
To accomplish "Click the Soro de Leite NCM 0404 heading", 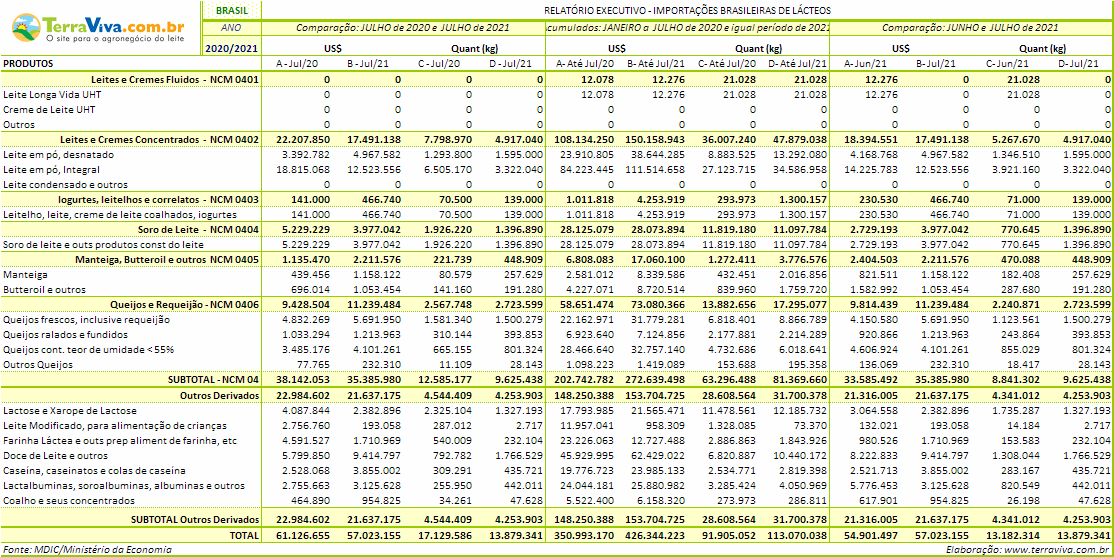I will point(198,229).
